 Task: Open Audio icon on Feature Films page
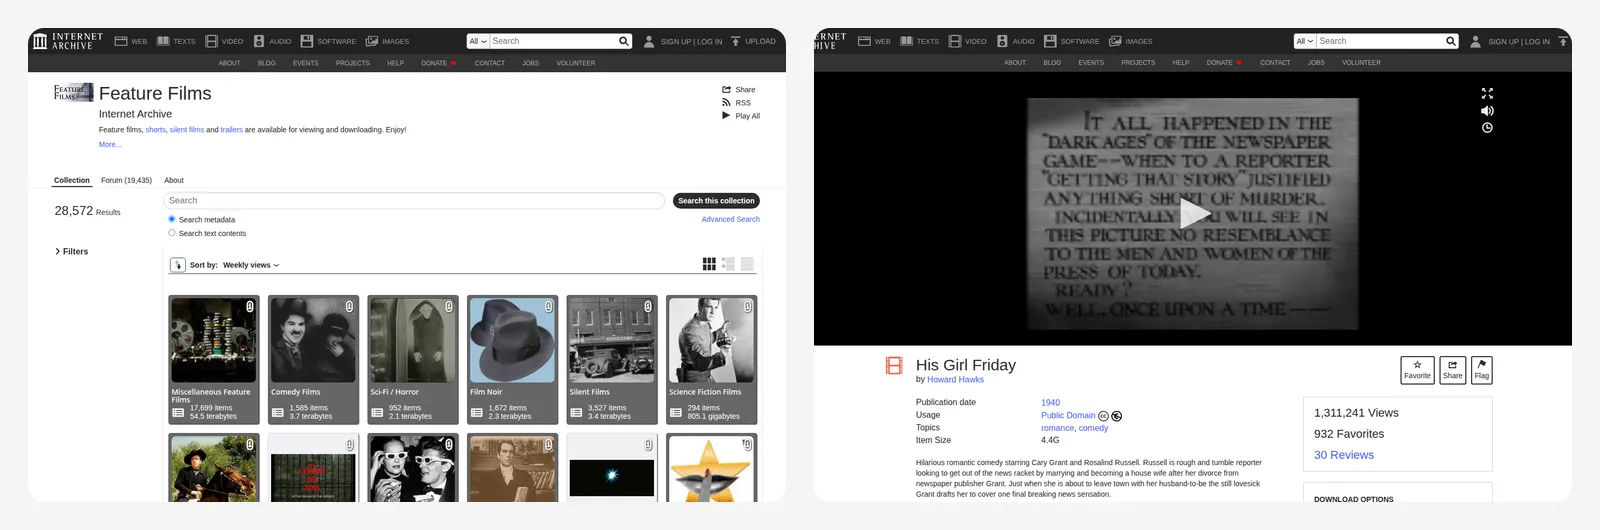[259, 41]
